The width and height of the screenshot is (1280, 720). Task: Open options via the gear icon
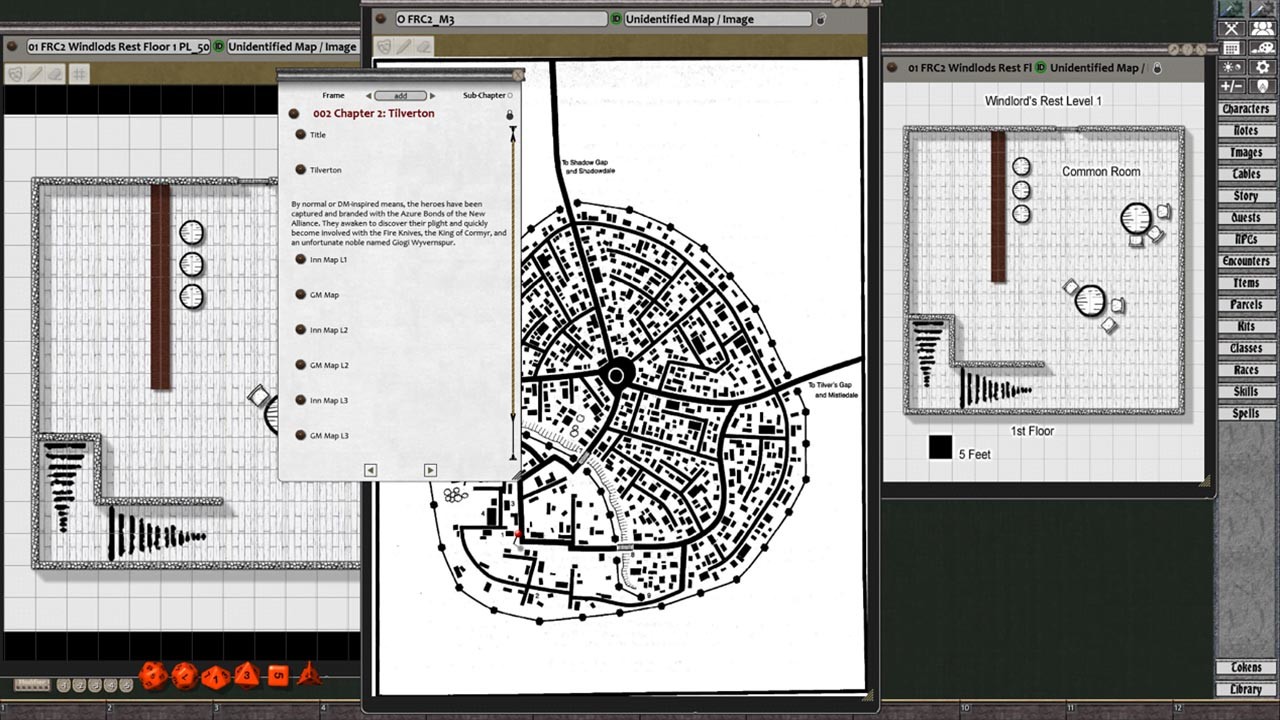[x=1263, y=66]
